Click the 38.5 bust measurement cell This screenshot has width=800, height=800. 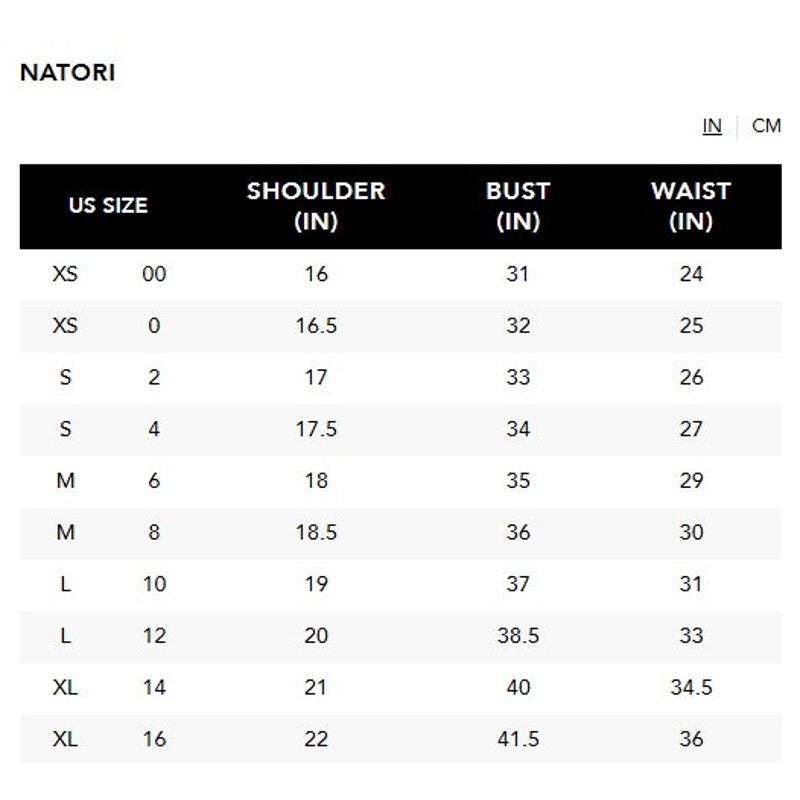(518, 636)
